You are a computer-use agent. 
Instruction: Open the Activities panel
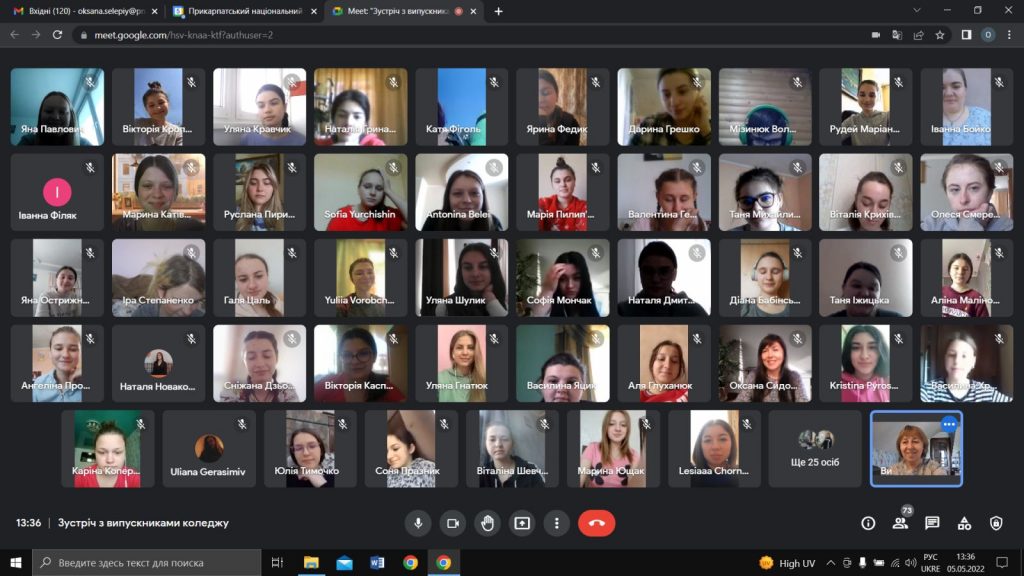click(964, 523)
